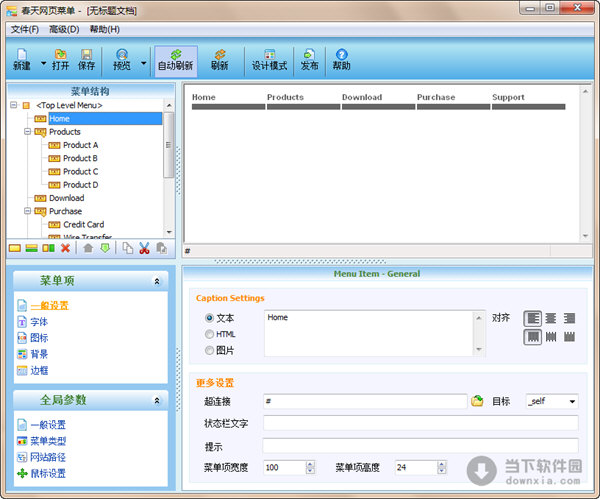The width and height of the screenshot is (600, 499).
Task: Click the 发布 (Publish) toolbar icon
Action: (x=309, y=60)
